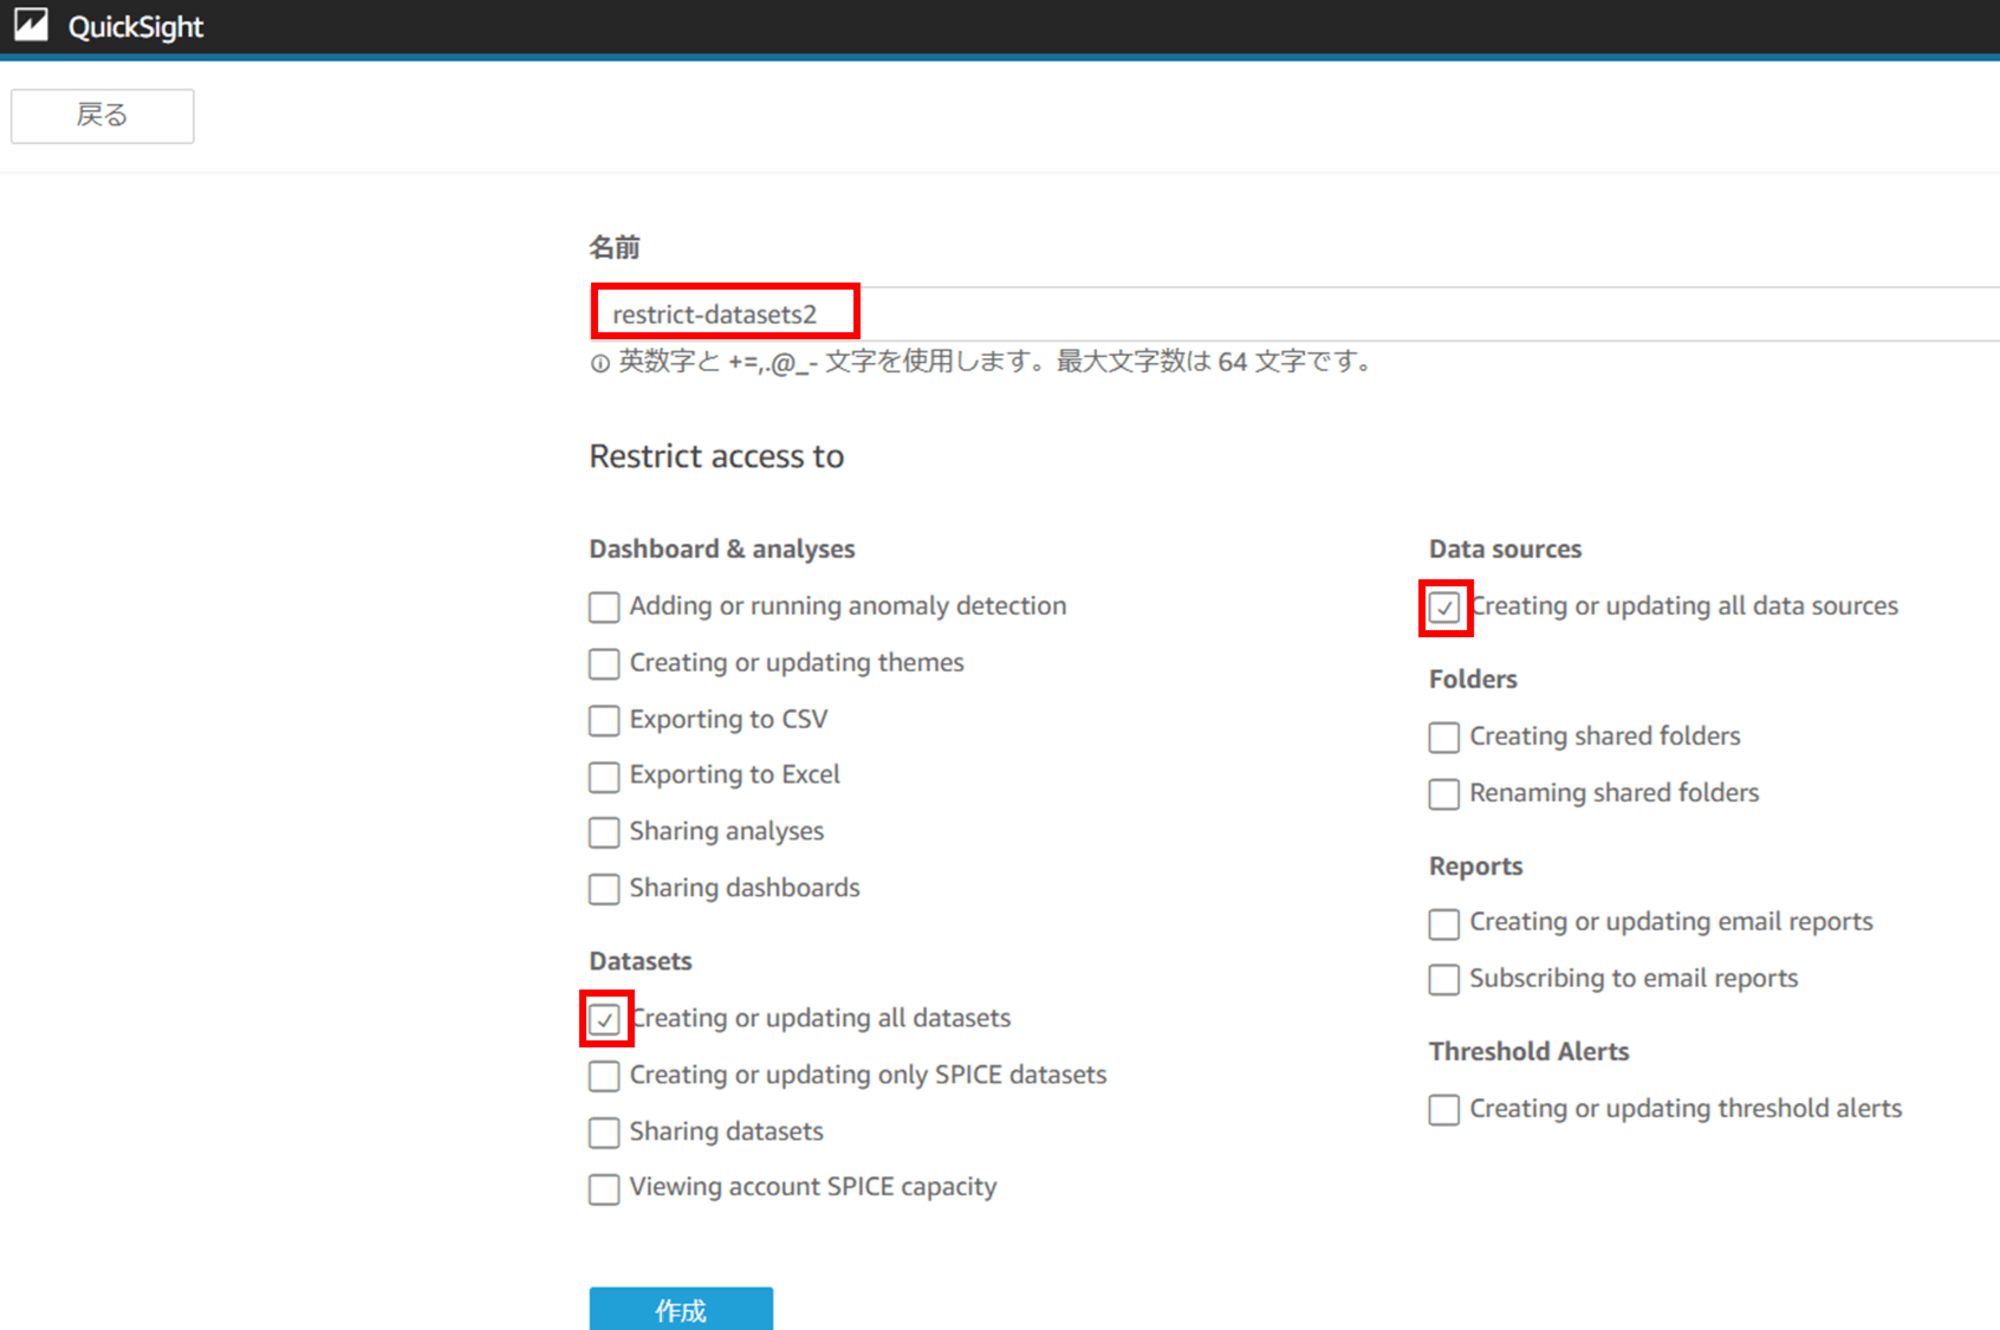Screen dimensions: 2000x1330
Task: Click the QuickSight title text
Action: click(x=135, y=27)
